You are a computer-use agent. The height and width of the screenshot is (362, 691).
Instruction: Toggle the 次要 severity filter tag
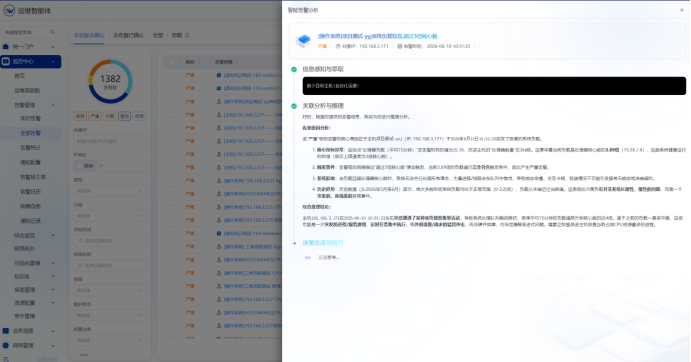(x=110, y=116)
